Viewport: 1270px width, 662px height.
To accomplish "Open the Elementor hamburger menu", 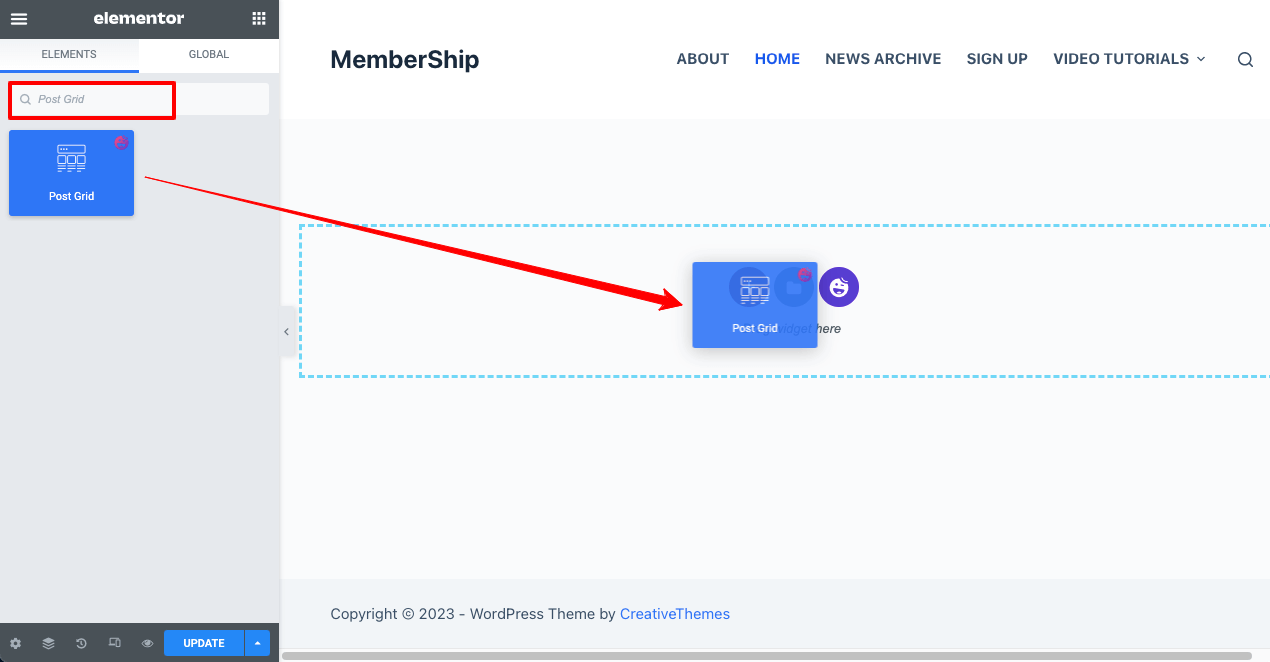I will 19,19.
